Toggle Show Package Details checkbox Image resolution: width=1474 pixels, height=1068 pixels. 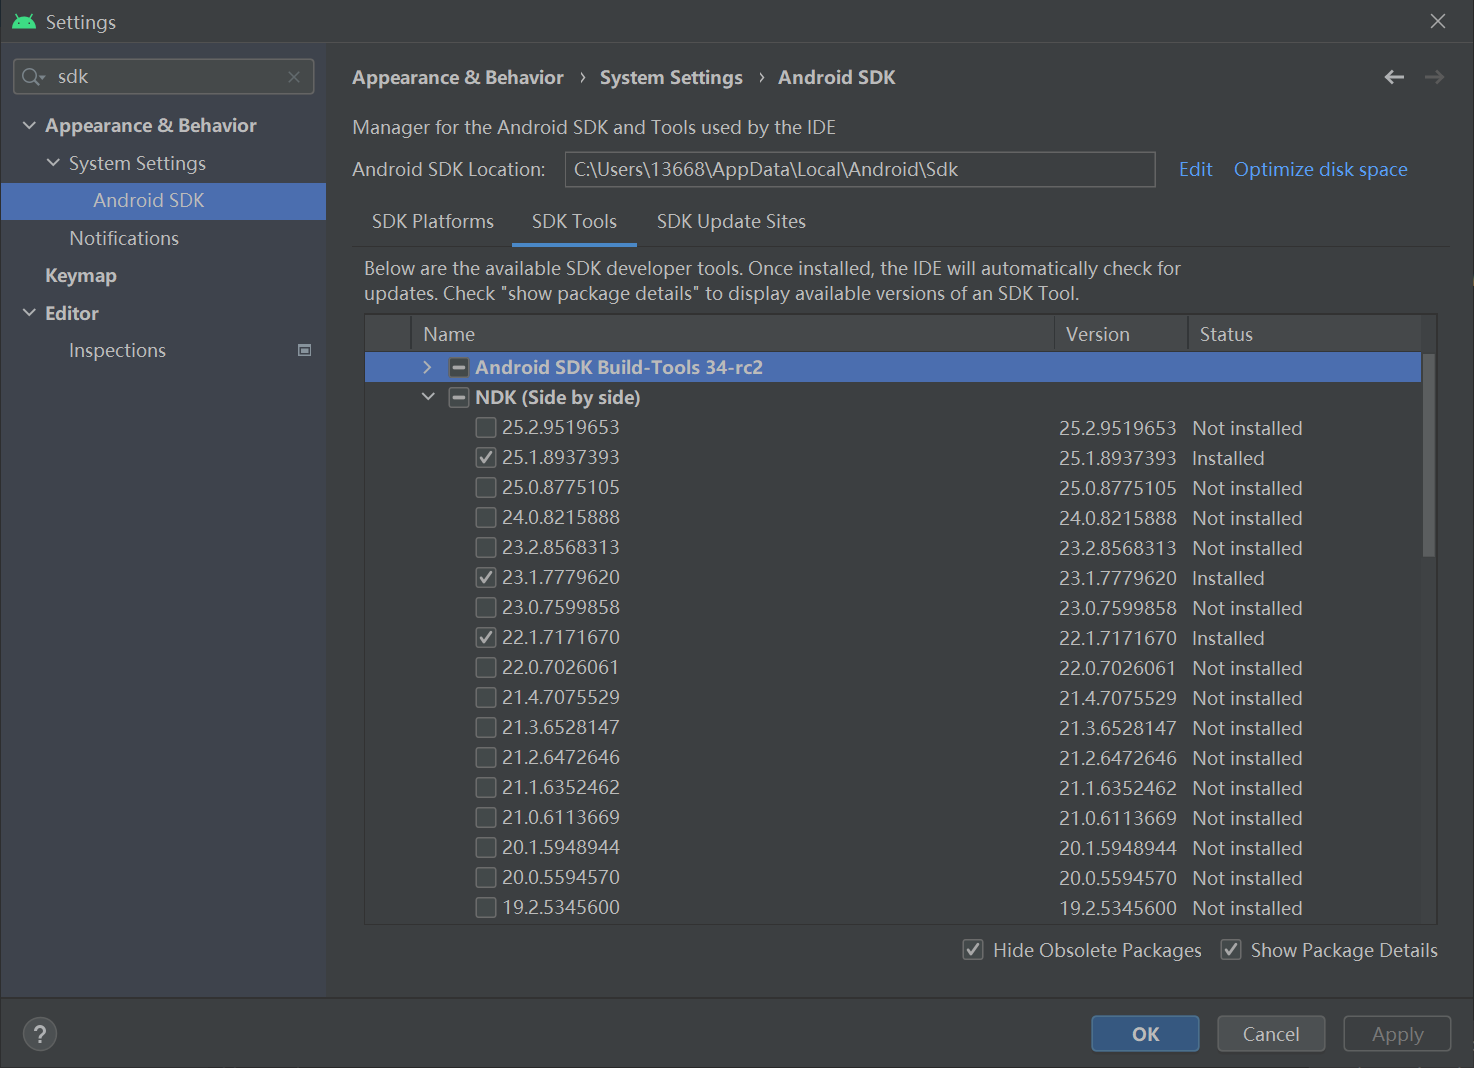click(x=1231, y=950)
